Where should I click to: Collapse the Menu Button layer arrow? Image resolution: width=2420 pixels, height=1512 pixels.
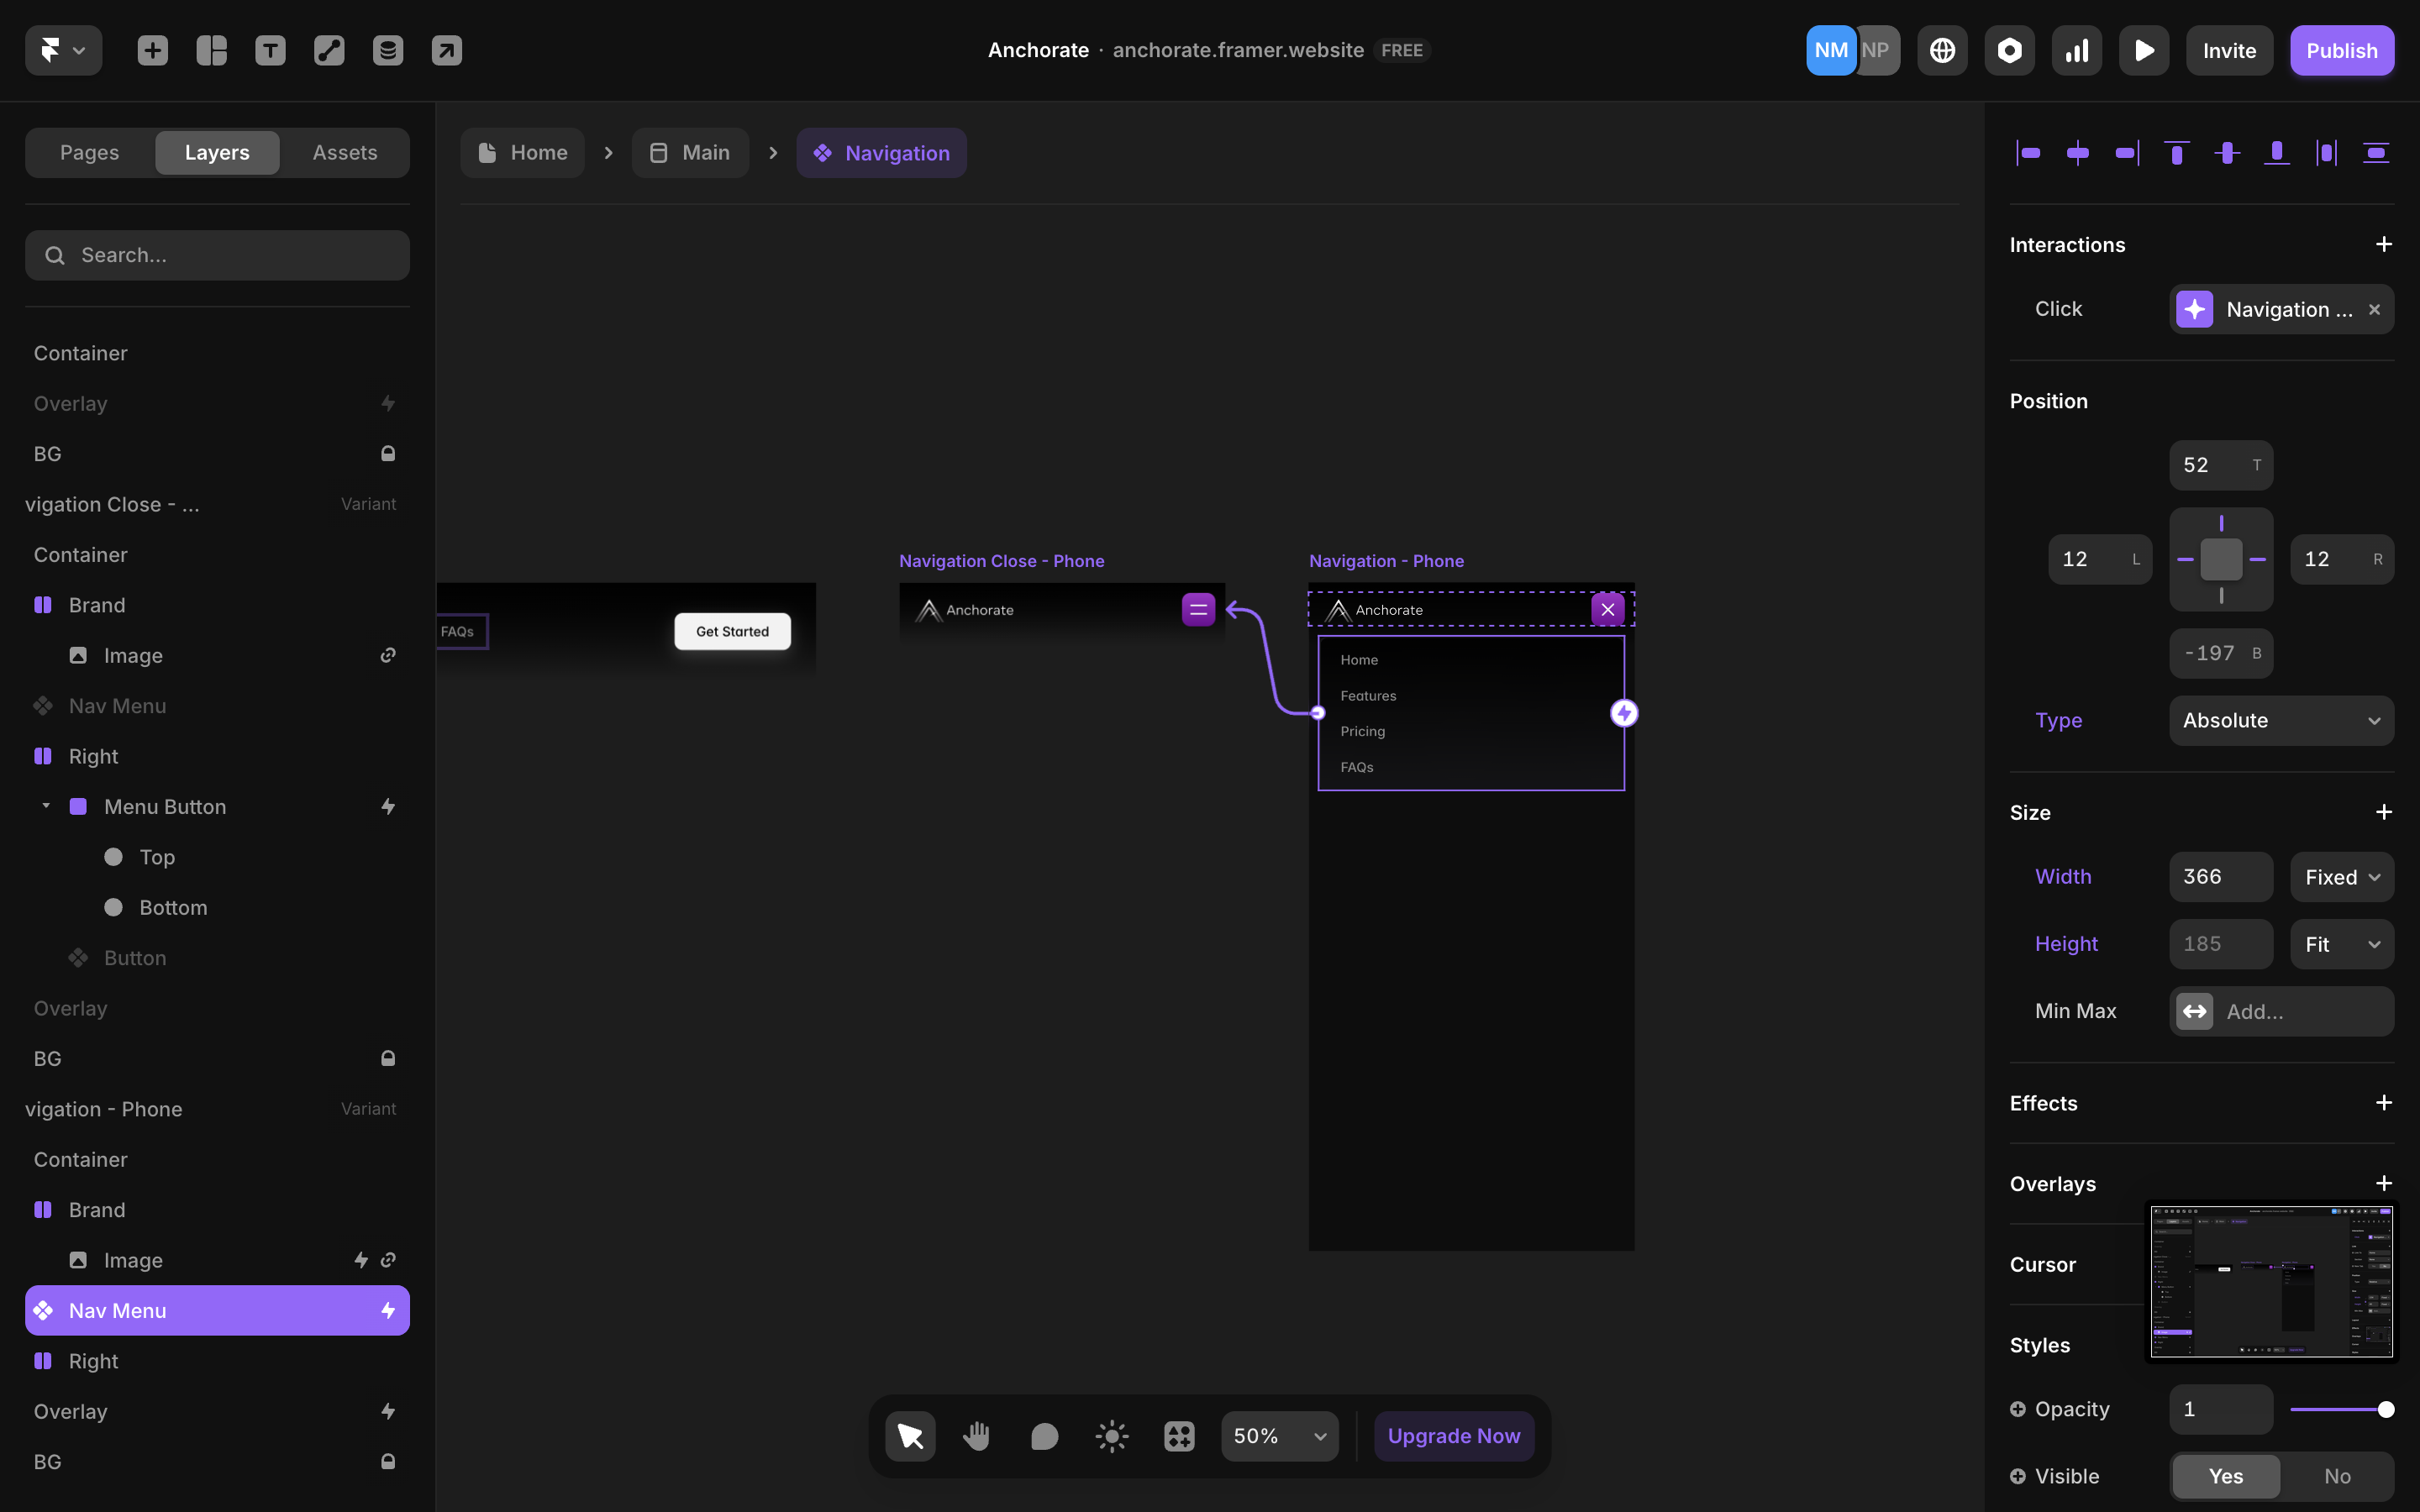pos(46,806)
